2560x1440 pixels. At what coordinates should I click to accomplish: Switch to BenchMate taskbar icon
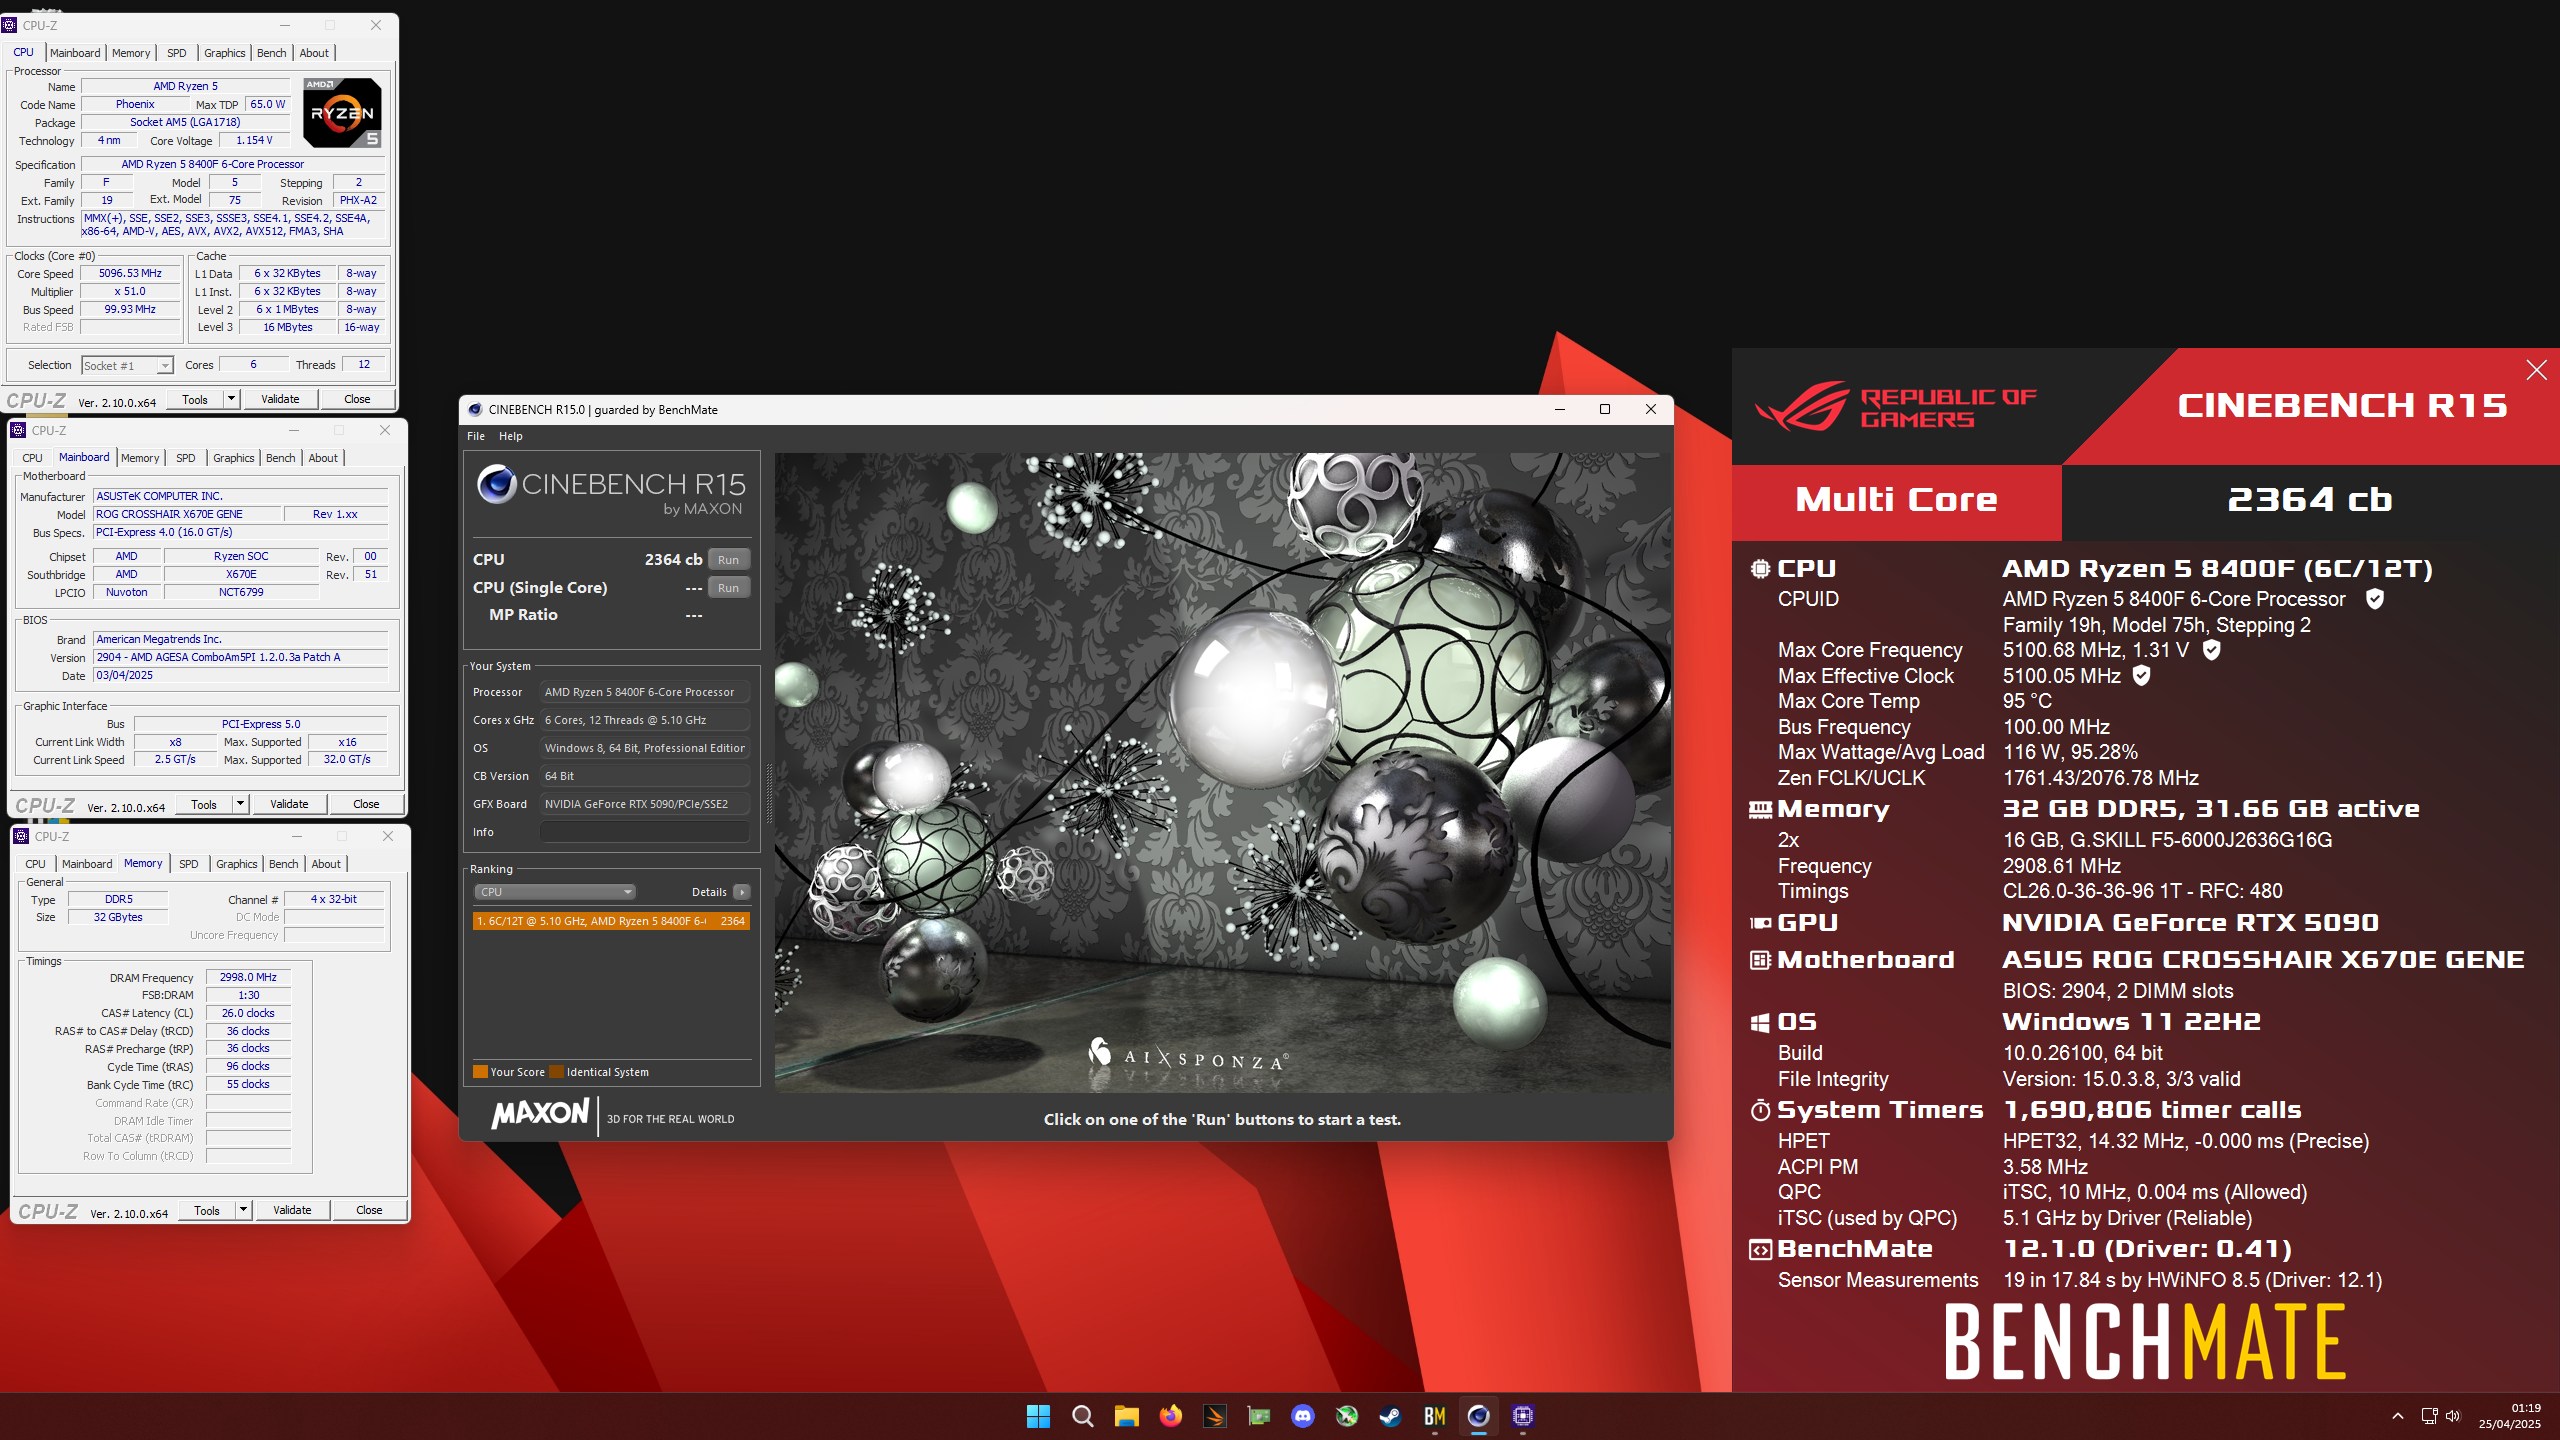click(1434, 1416)
